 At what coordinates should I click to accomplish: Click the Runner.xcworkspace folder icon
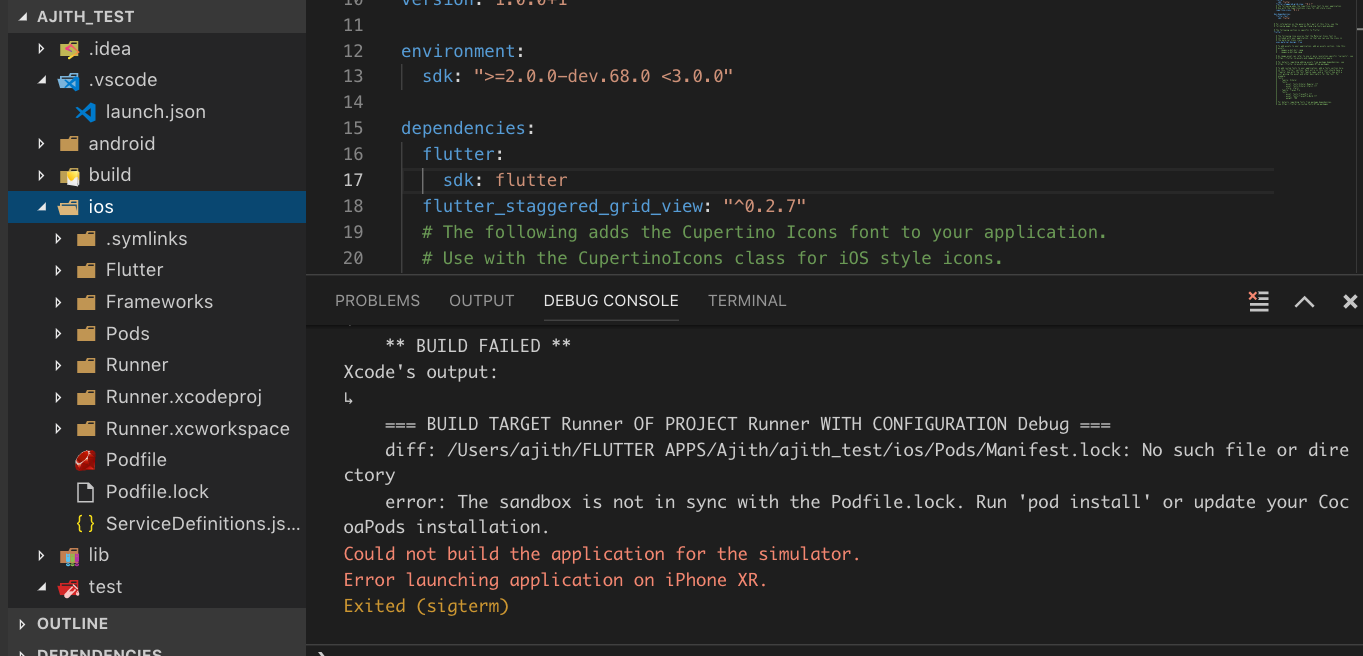point(86,429)
